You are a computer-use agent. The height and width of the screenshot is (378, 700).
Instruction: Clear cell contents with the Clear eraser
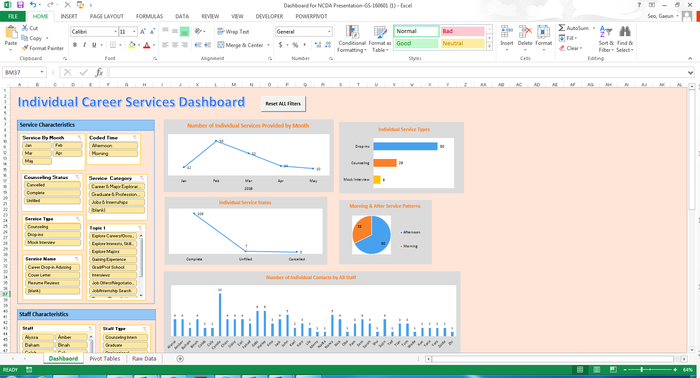[570, 48]
